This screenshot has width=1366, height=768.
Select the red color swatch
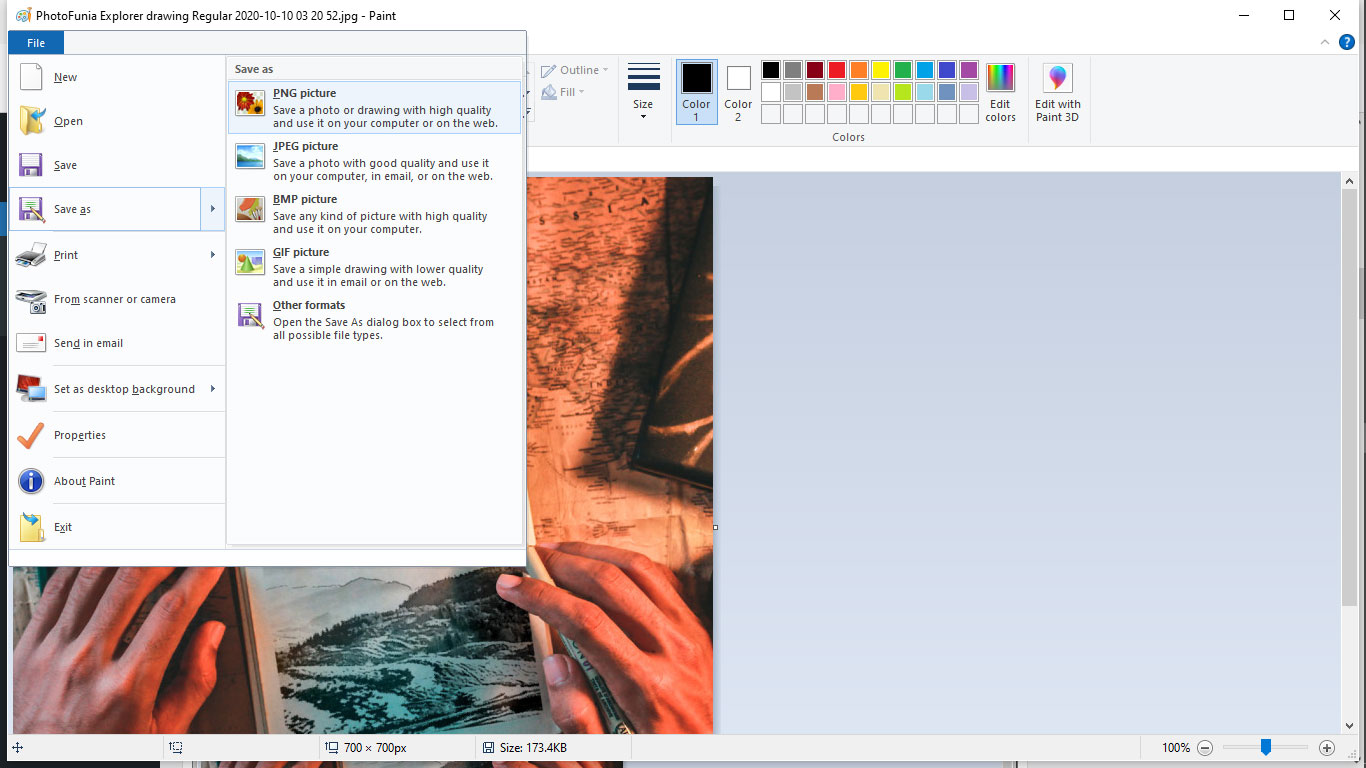[x=837, y=69]
